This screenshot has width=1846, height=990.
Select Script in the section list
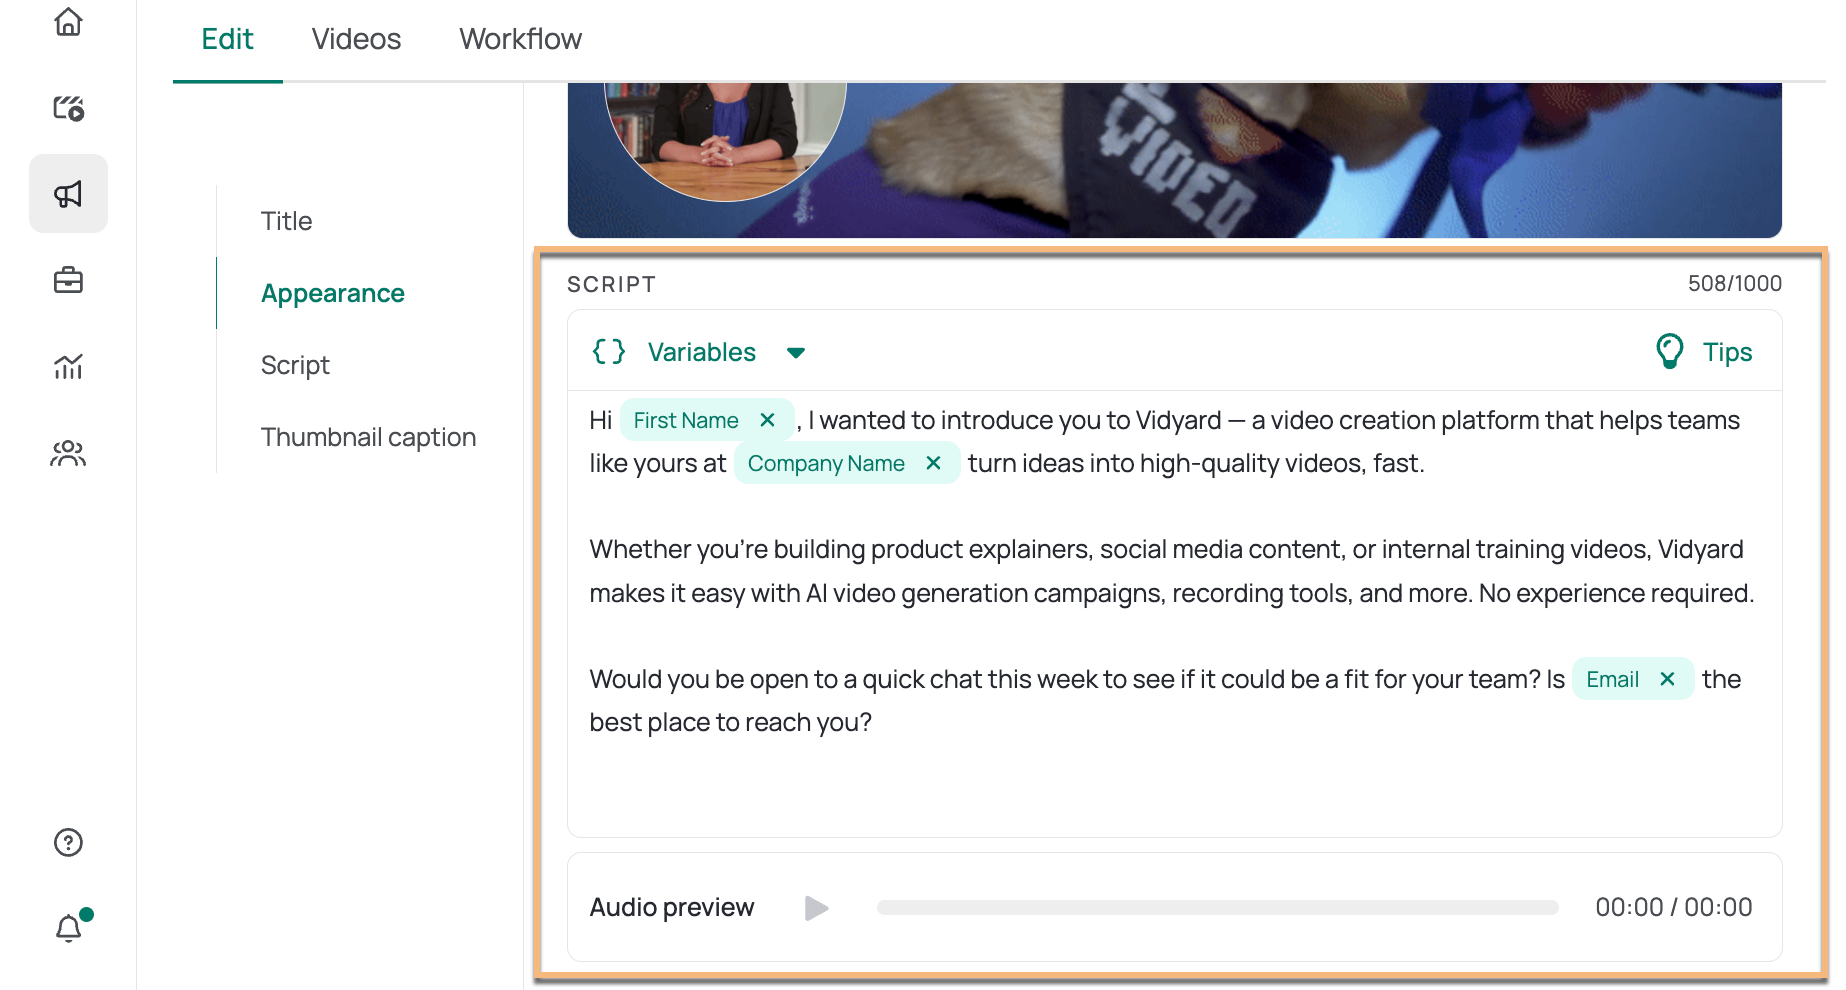pos(295,365)
